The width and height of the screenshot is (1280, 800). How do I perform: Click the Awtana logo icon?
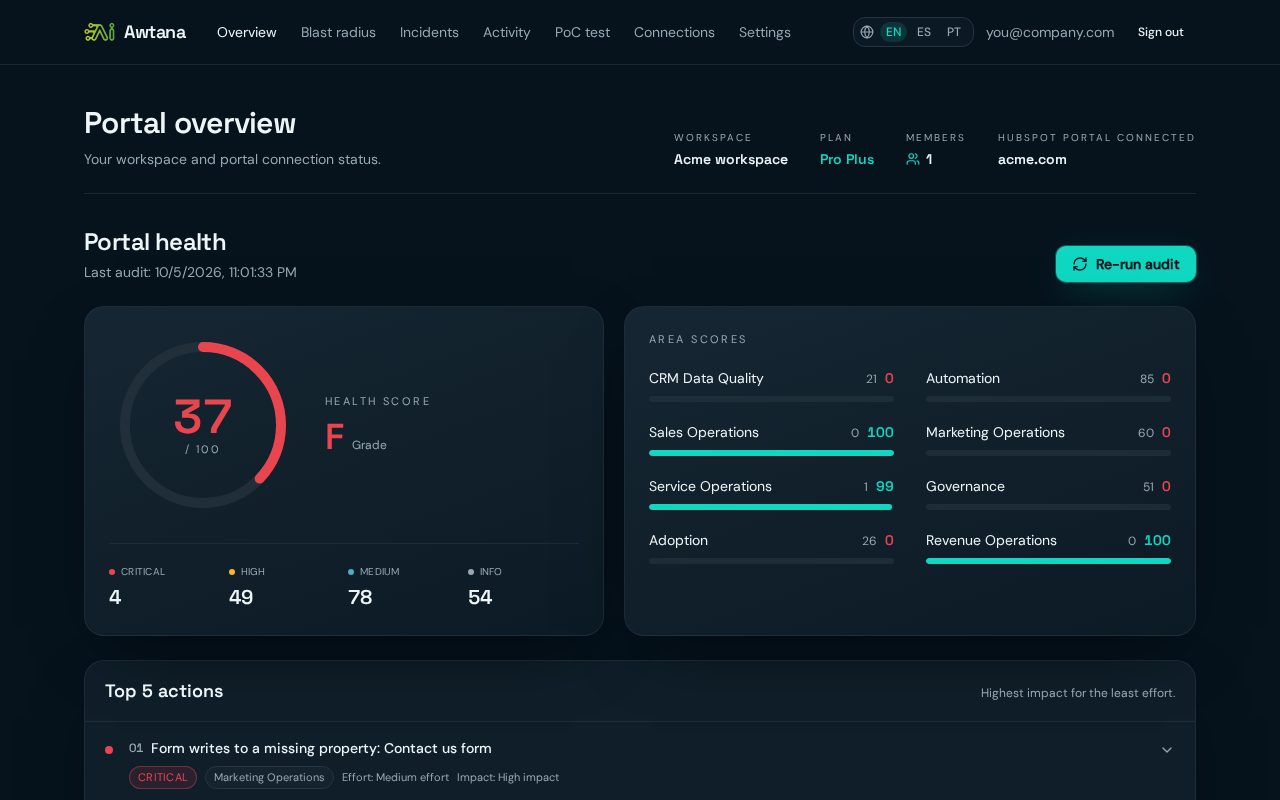pos(99,32)
